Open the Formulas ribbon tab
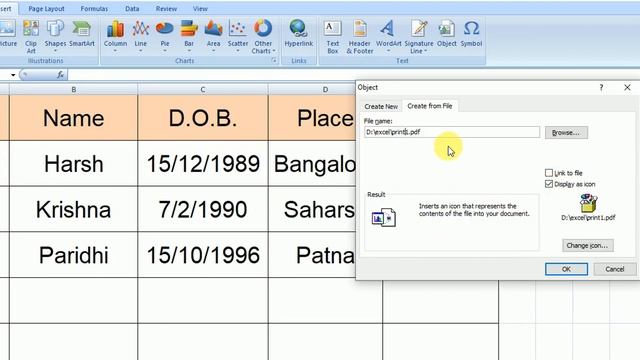 (94, 9)
